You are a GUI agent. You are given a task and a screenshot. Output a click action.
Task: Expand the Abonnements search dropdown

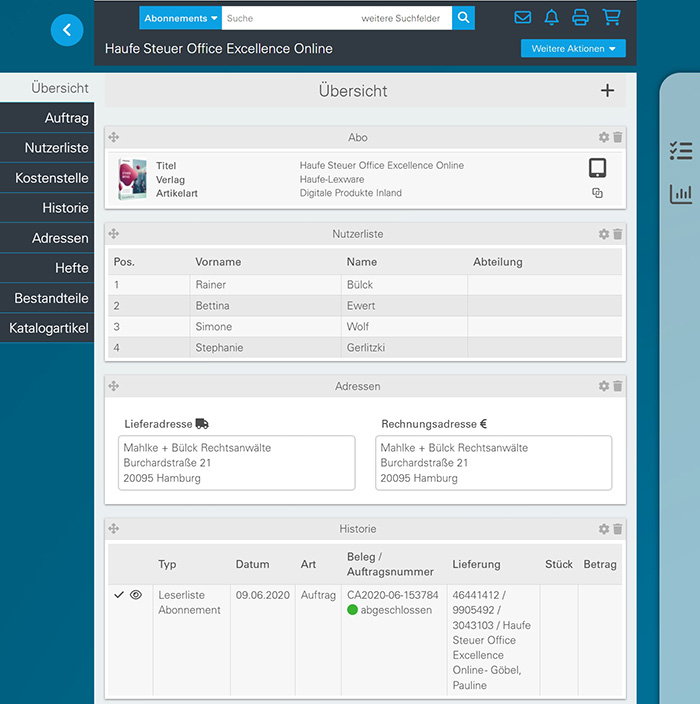click(180, 18)
